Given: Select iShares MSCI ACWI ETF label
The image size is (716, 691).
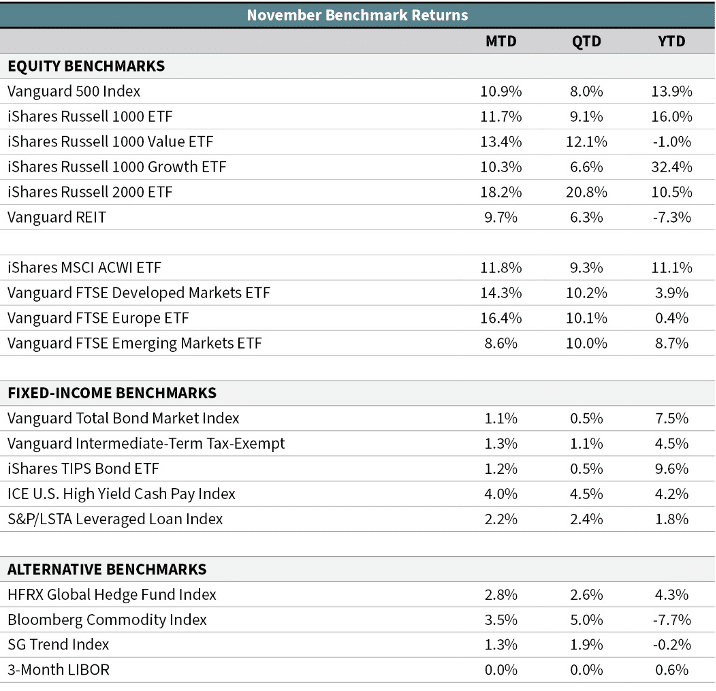Looking at the screenshot, I should pyautogui.click(x=84, y=267).
